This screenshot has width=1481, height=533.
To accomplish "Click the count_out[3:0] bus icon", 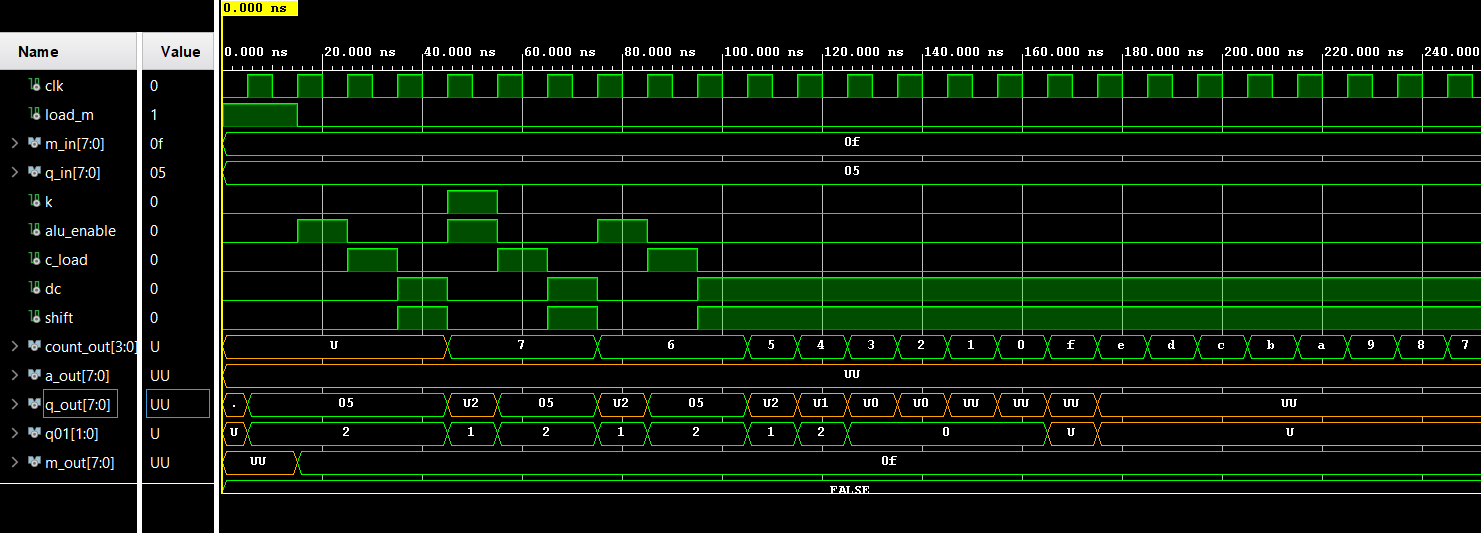I will coord(34,347).
